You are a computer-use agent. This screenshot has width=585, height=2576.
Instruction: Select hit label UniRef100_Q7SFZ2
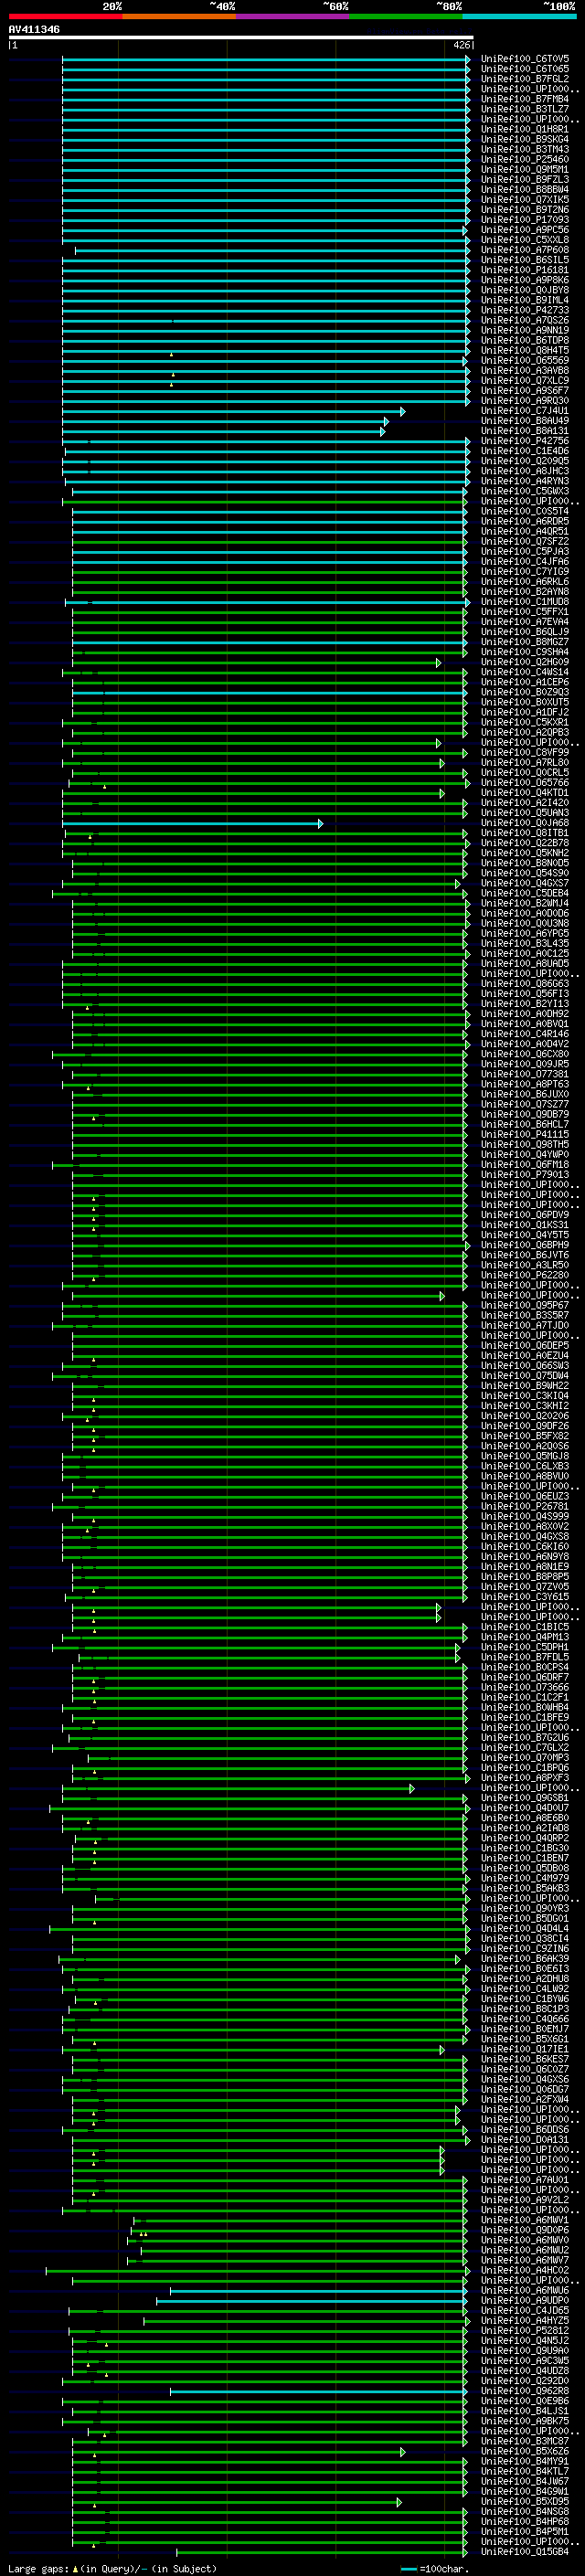tap(525, 541)
